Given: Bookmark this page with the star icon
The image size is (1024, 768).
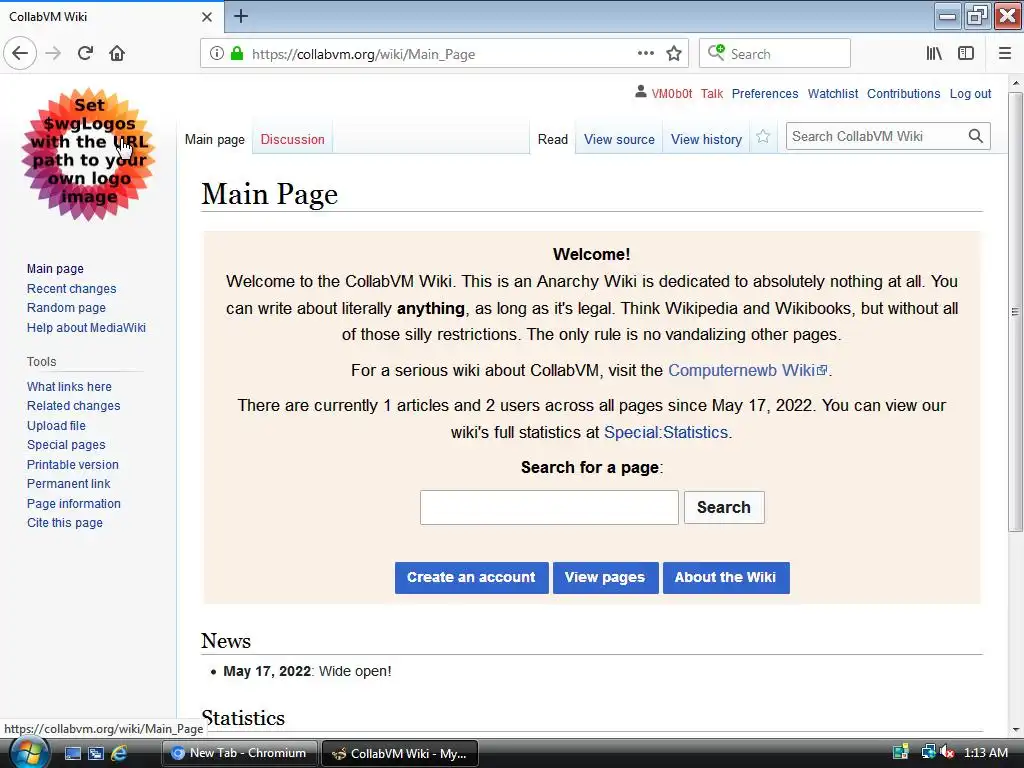Looking at the screenshot, I should point(674,54).
